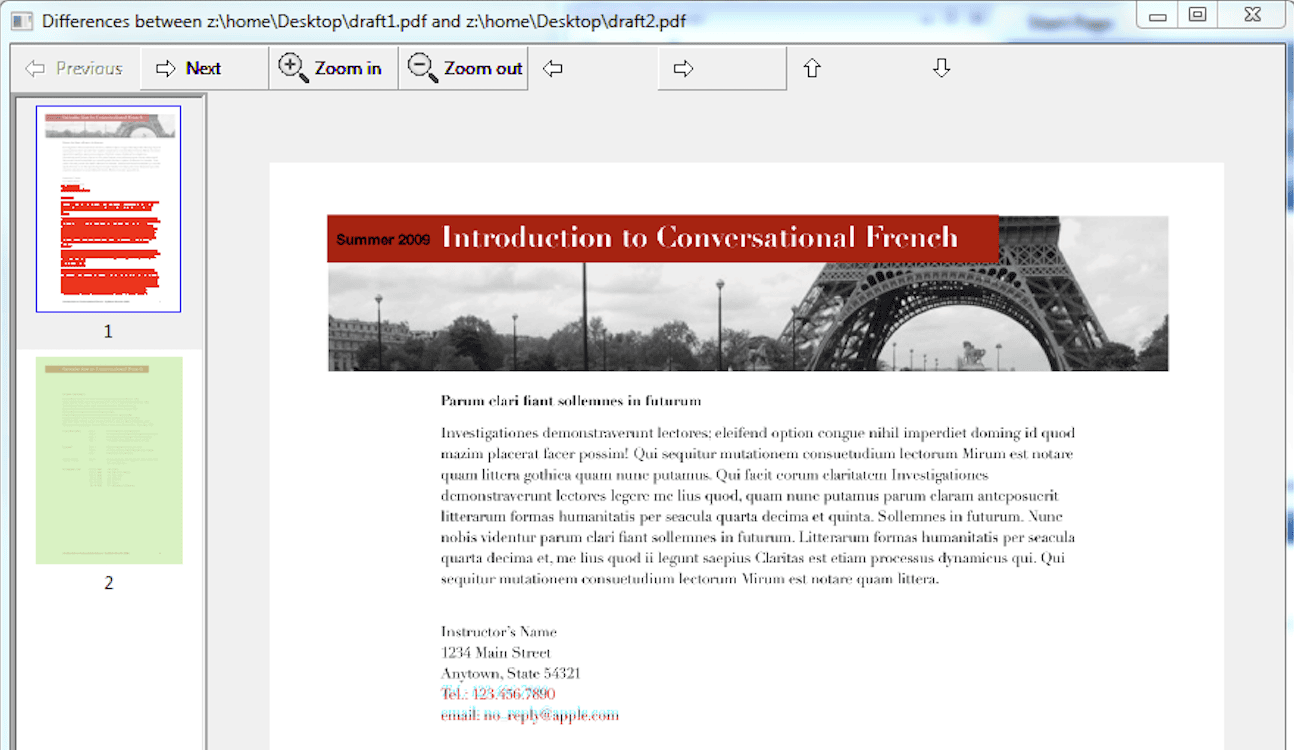The width and height of the screenshot is (1294, 750).
Task: Click the up arrow icon on the toolbar
Action: pyautogui.click(x=812, y=67)
